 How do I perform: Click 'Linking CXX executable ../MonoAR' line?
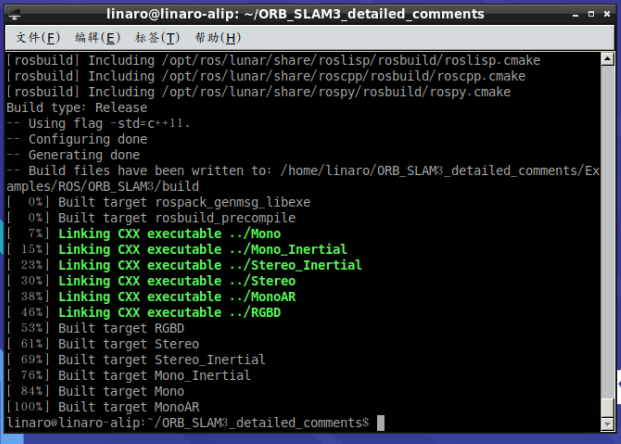click(x=151, y=297)
